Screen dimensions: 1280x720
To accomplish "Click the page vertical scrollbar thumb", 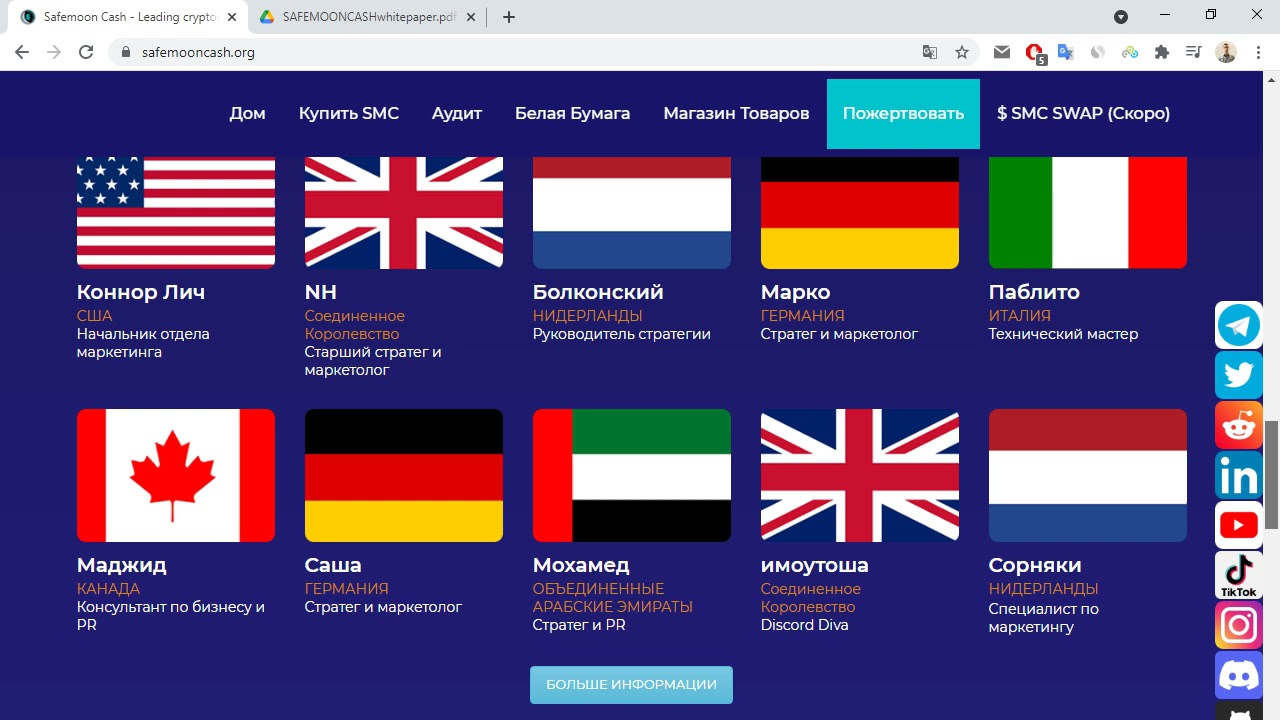I will click(1271, 475).
